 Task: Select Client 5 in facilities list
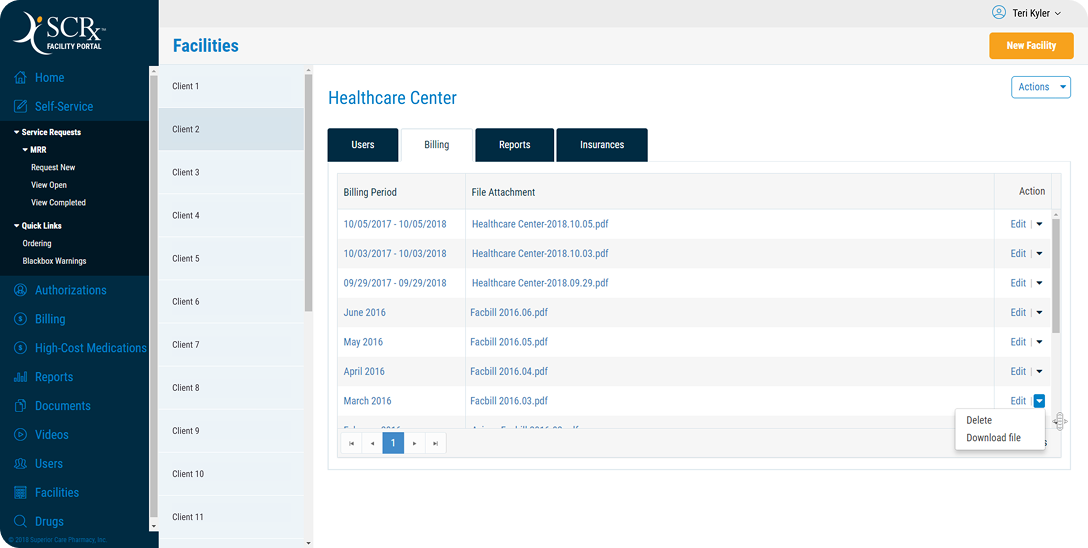pyautogui.click(x=231, y=258)
